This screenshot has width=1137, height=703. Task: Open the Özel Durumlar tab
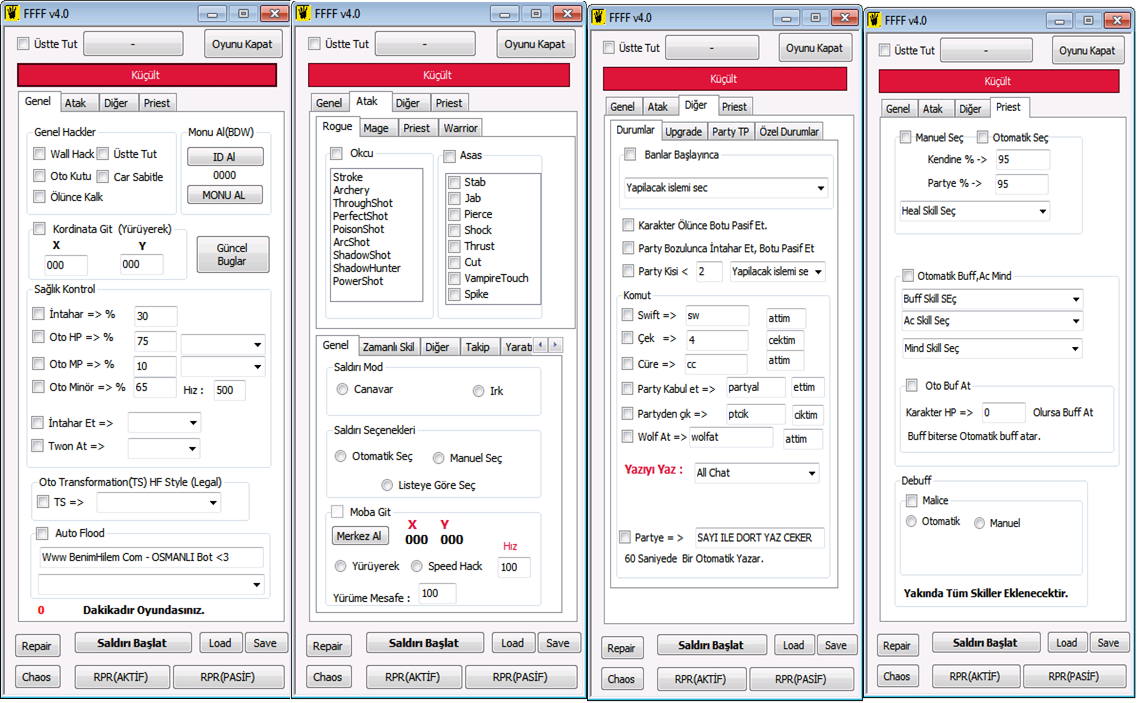click(789, 131)
